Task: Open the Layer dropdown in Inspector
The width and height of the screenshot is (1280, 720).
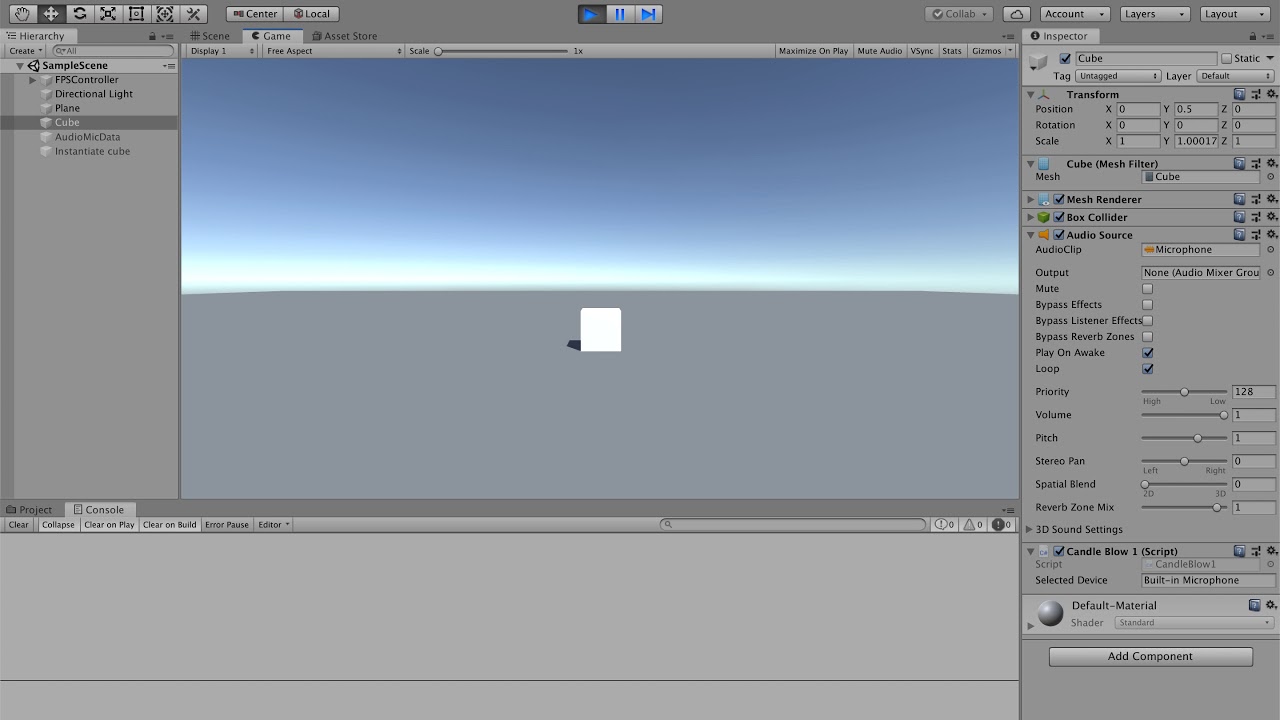Action: [1235, 76]
